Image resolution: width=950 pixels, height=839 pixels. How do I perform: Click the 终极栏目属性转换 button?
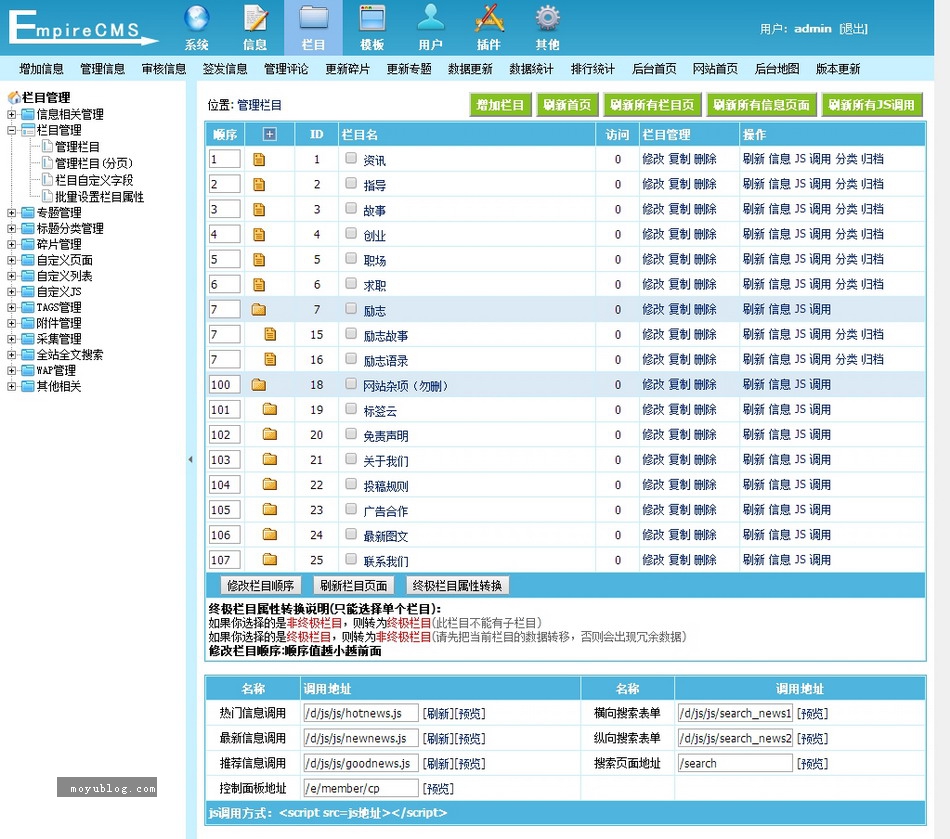[457, 585]
